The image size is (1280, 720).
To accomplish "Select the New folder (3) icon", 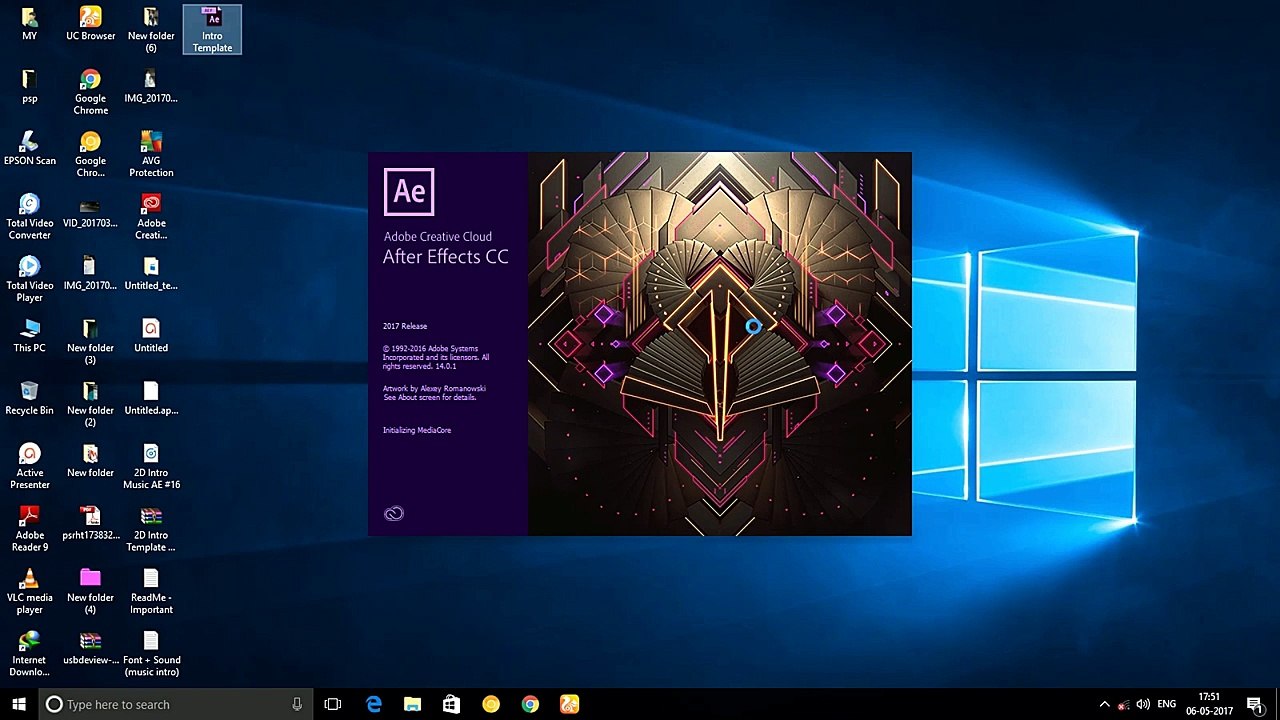I will coord(90,341).
